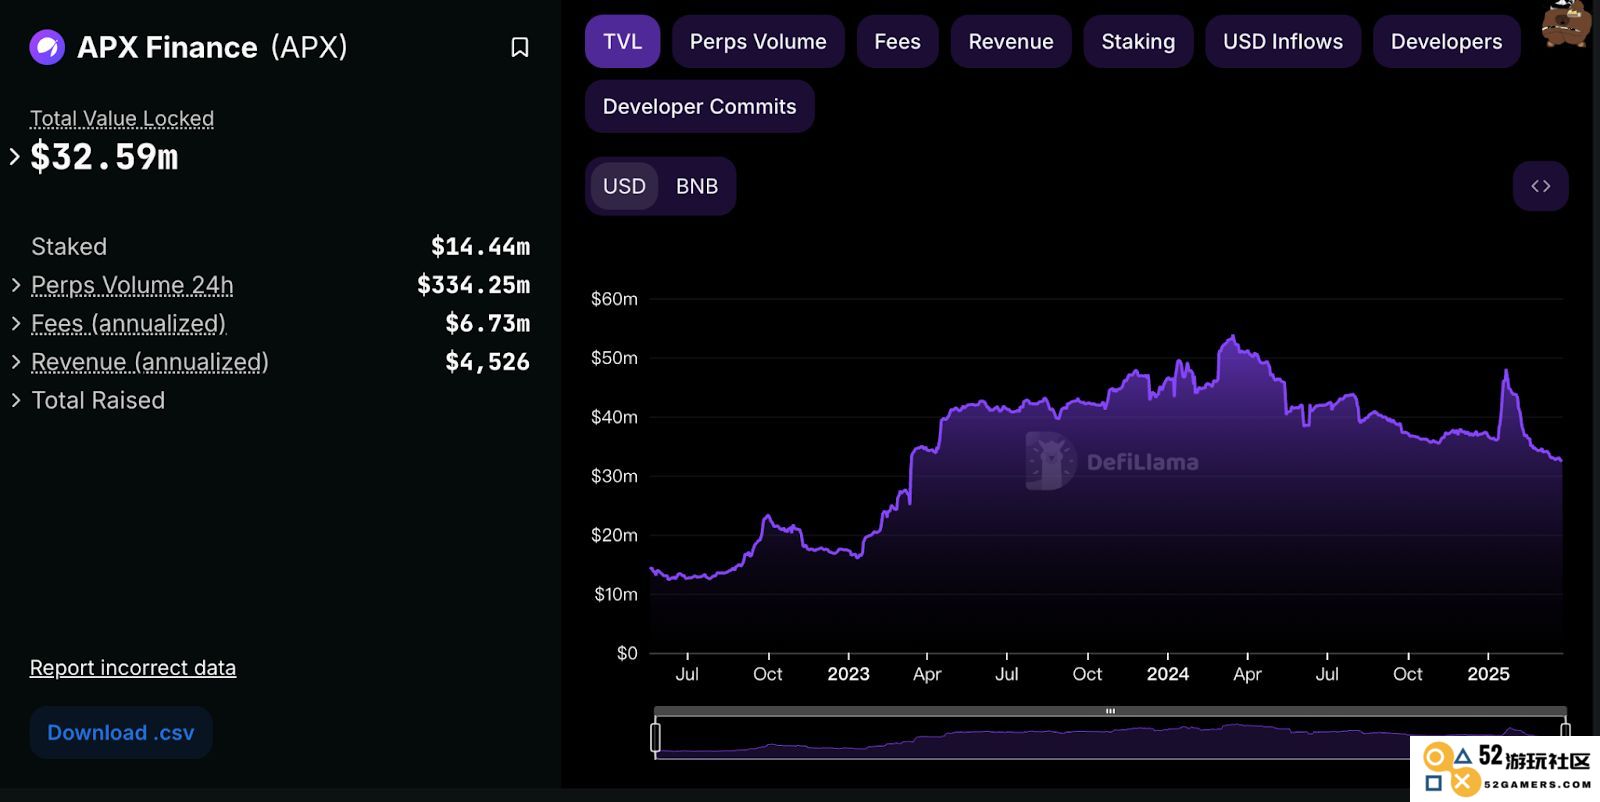Click the range slider's top grip bar
The width and height of the screenshot is (1600, 802).
(x=1110, y=711)
